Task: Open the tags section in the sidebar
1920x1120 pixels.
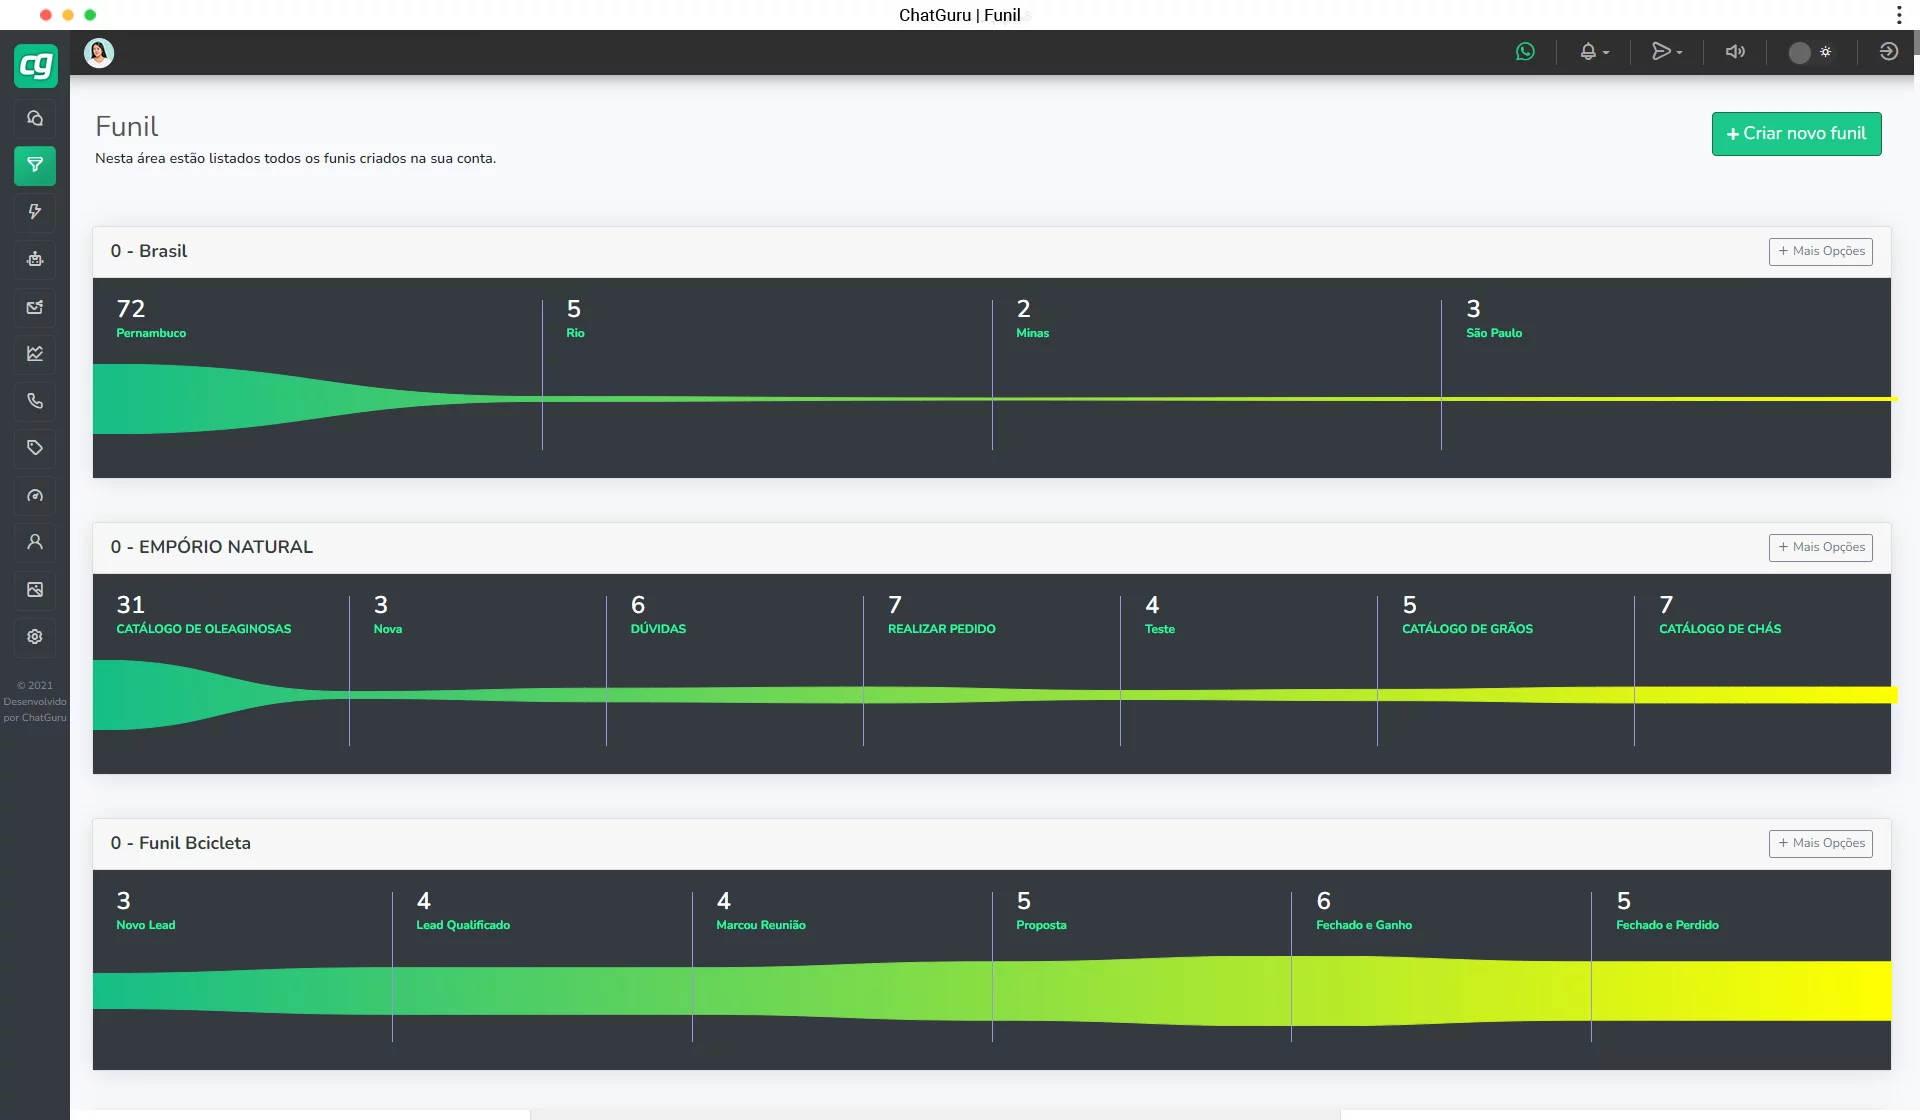Action: [35, 447]
